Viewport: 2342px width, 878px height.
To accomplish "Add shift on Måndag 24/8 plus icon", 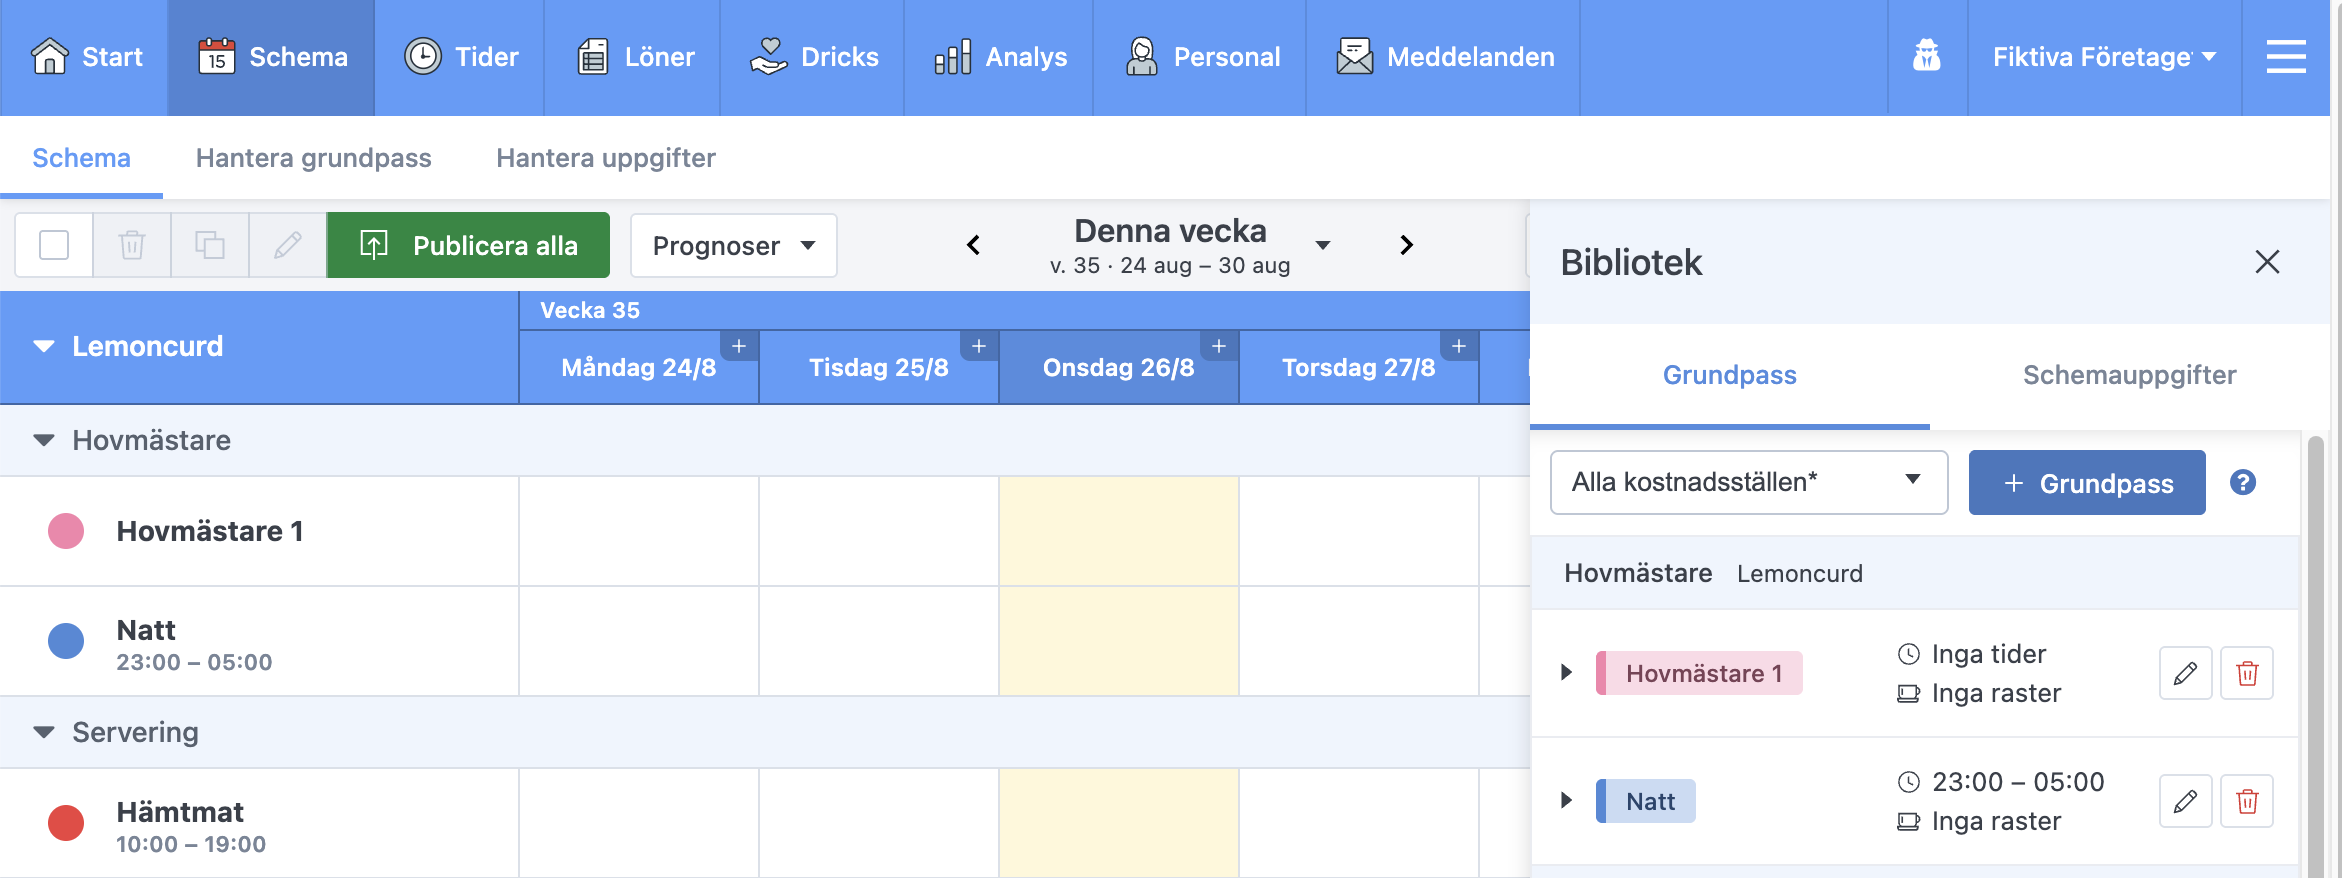I will click(739, 346).
